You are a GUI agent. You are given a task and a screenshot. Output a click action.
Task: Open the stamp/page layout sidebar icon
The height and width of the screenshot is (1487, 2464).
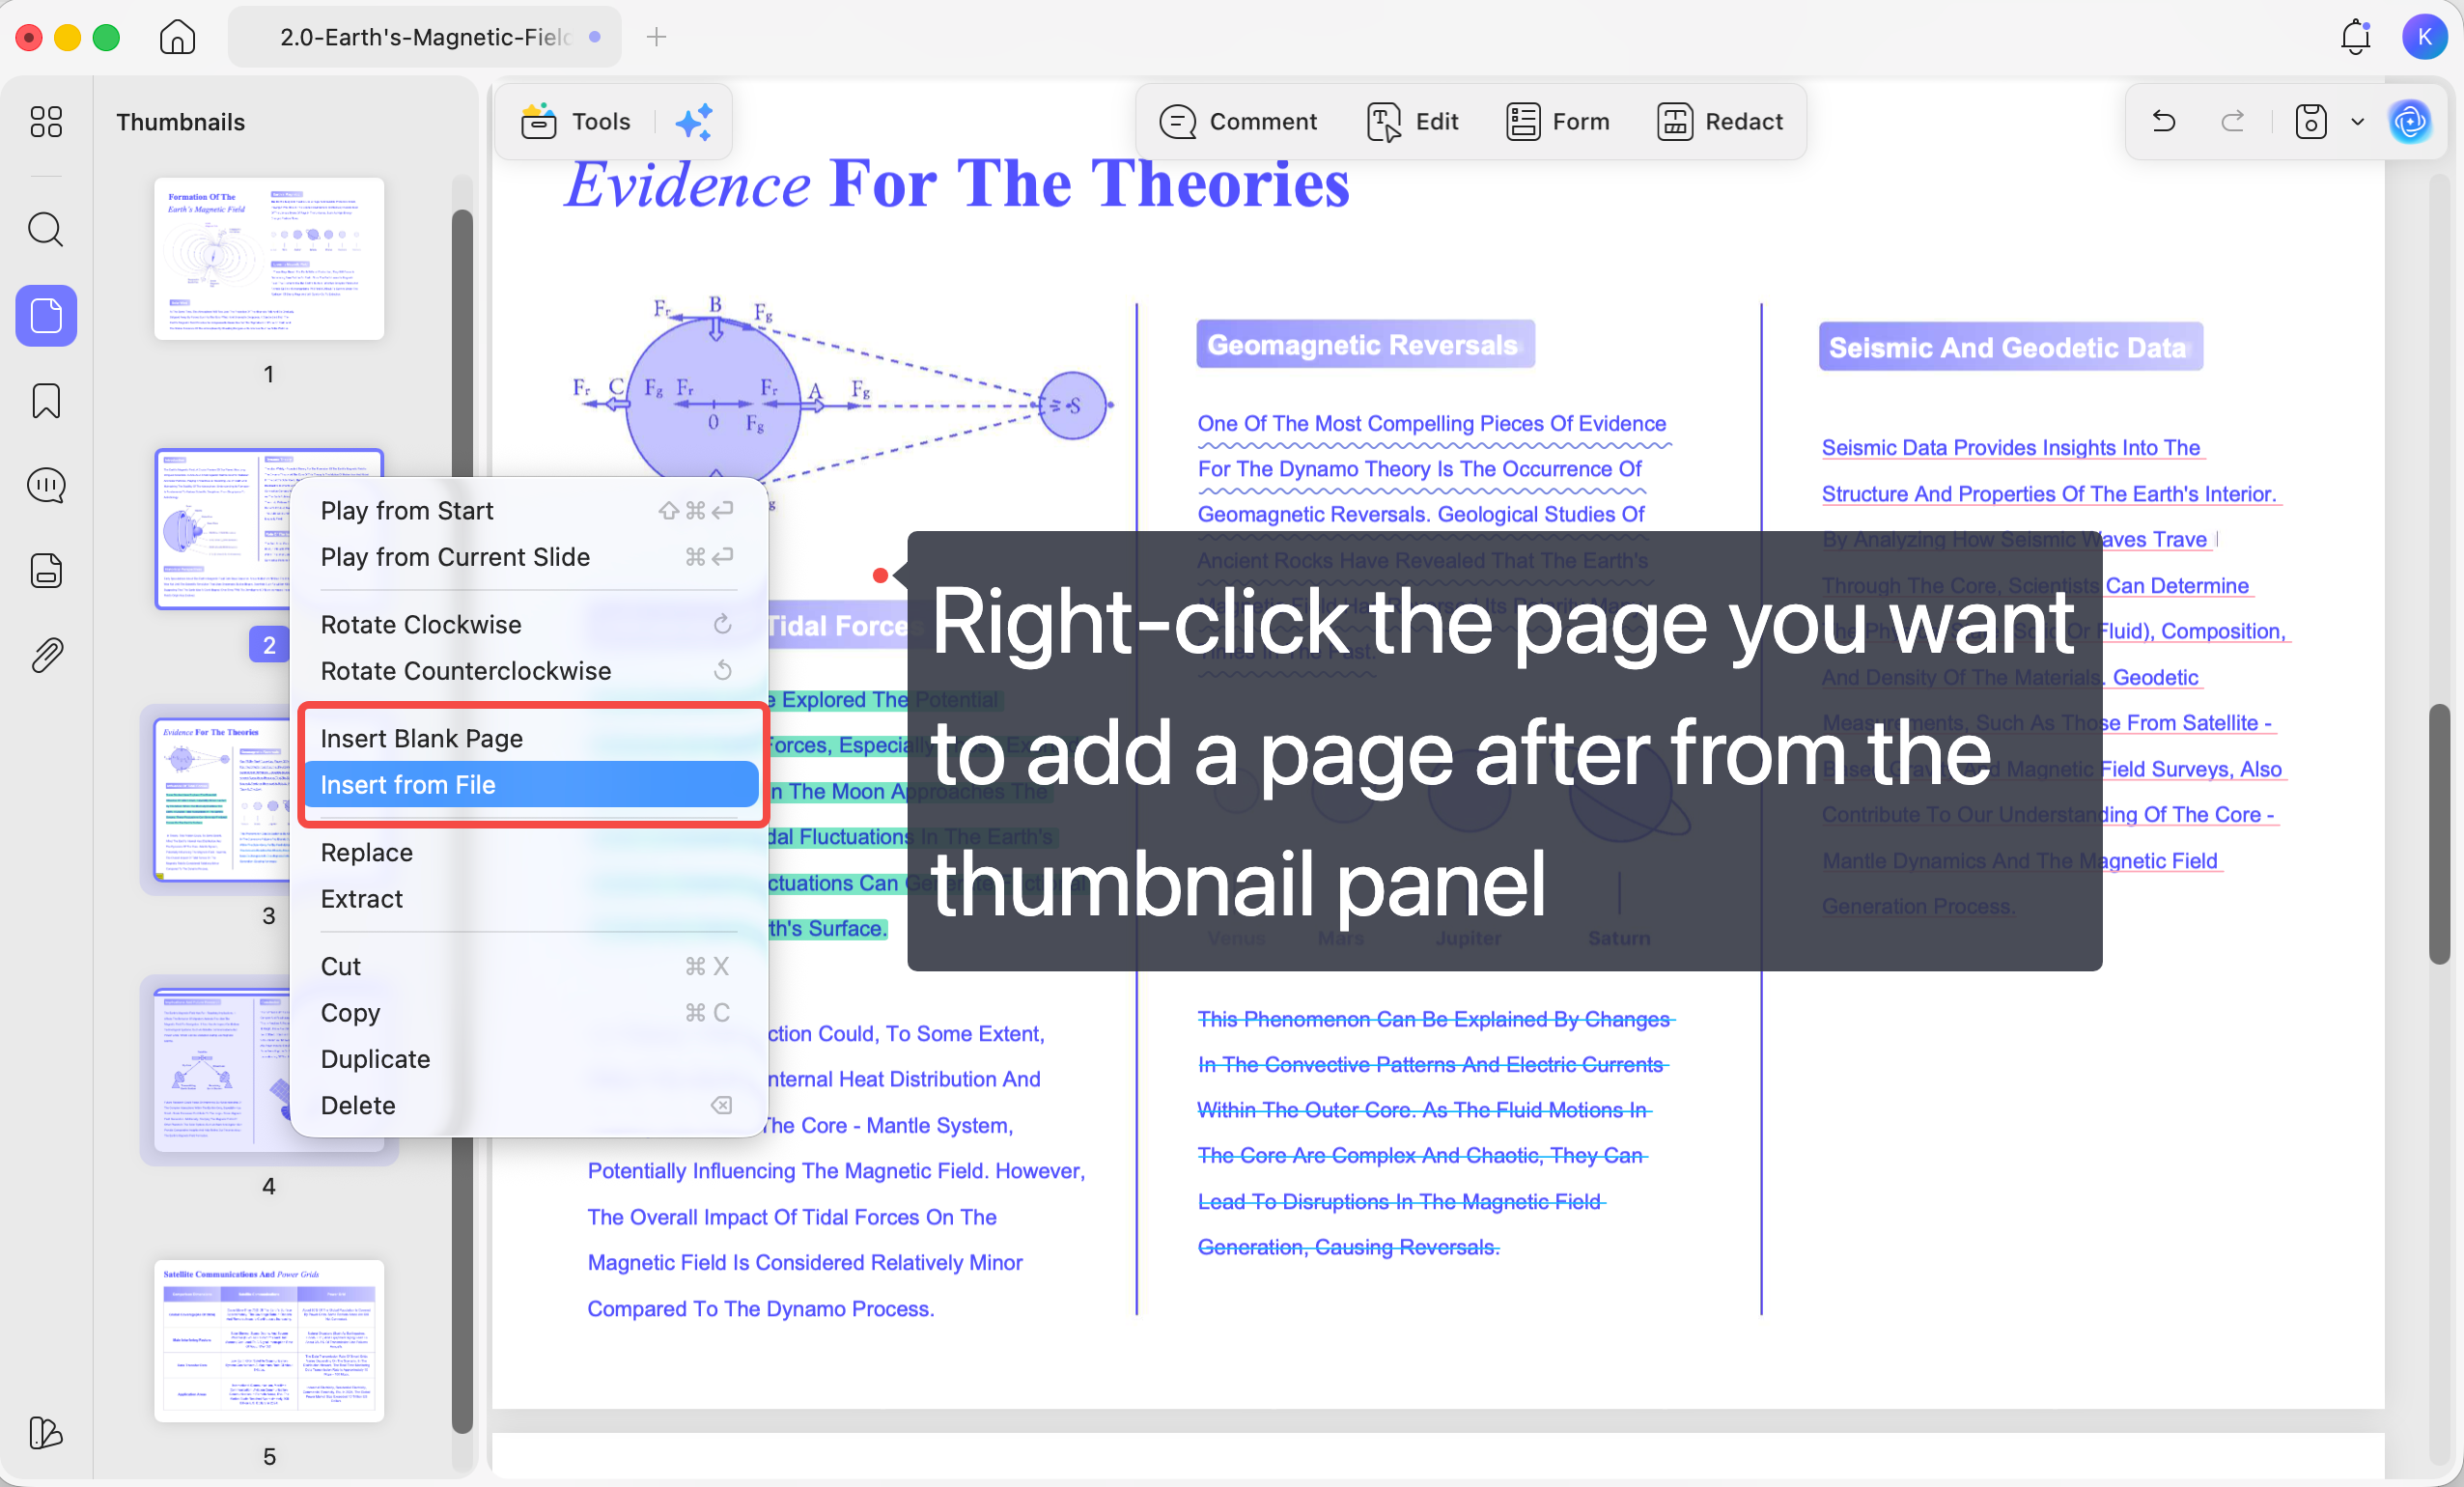[46, 571]
